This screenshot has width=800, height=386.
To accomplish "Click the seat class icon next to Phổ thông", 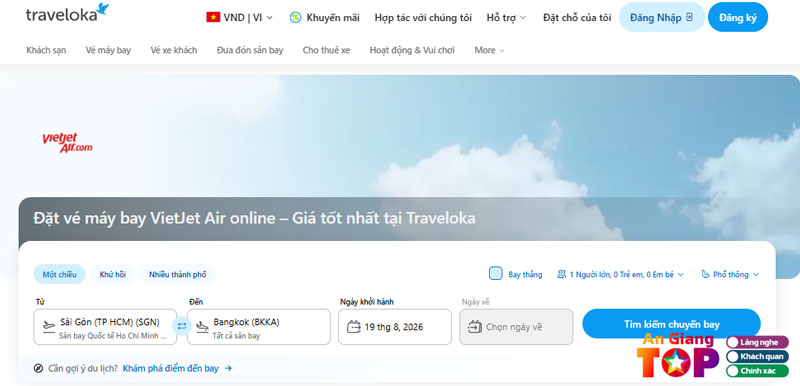I will [705, 274].
